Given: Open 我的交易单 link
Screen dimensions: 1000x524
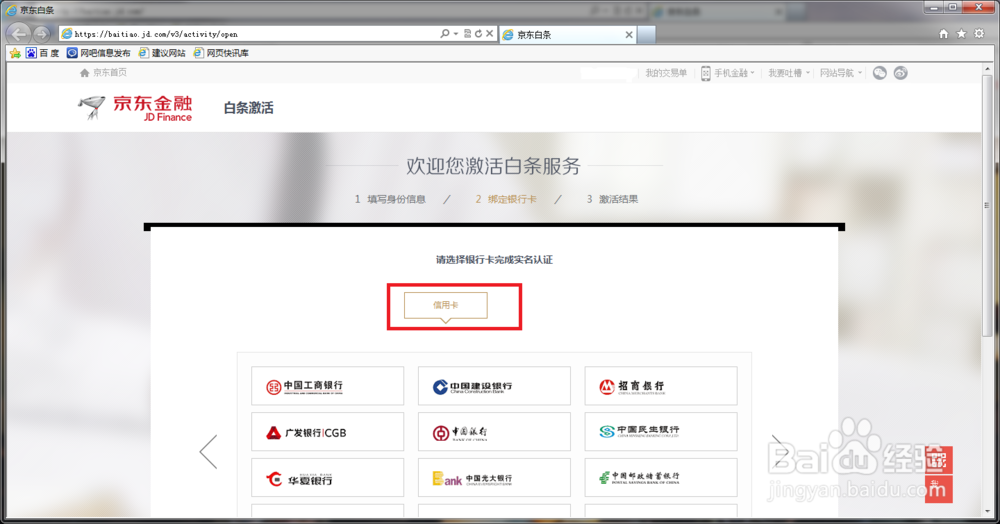Looking at the screenshot, I should (x=666, y=73).
